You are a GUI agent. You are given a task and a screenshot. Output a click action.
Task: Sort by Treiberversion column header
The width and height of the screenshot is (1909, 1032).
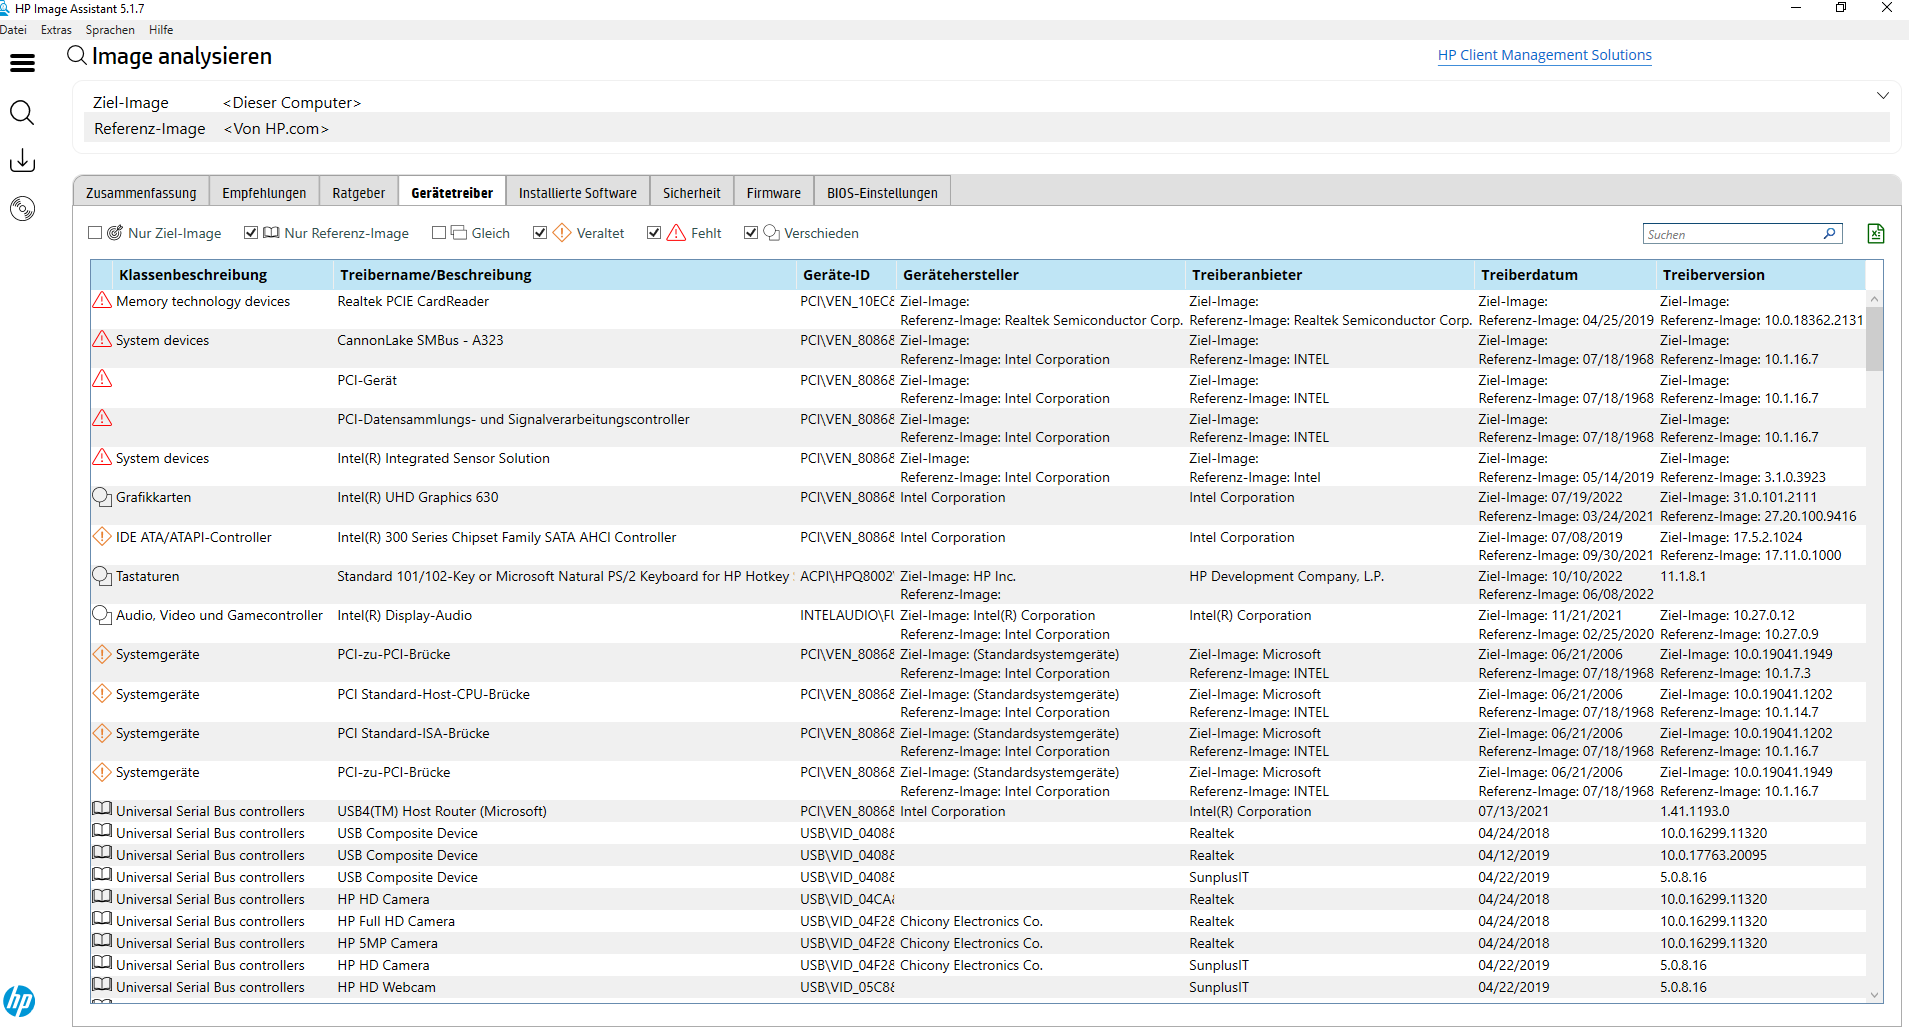coord(1761,275)
